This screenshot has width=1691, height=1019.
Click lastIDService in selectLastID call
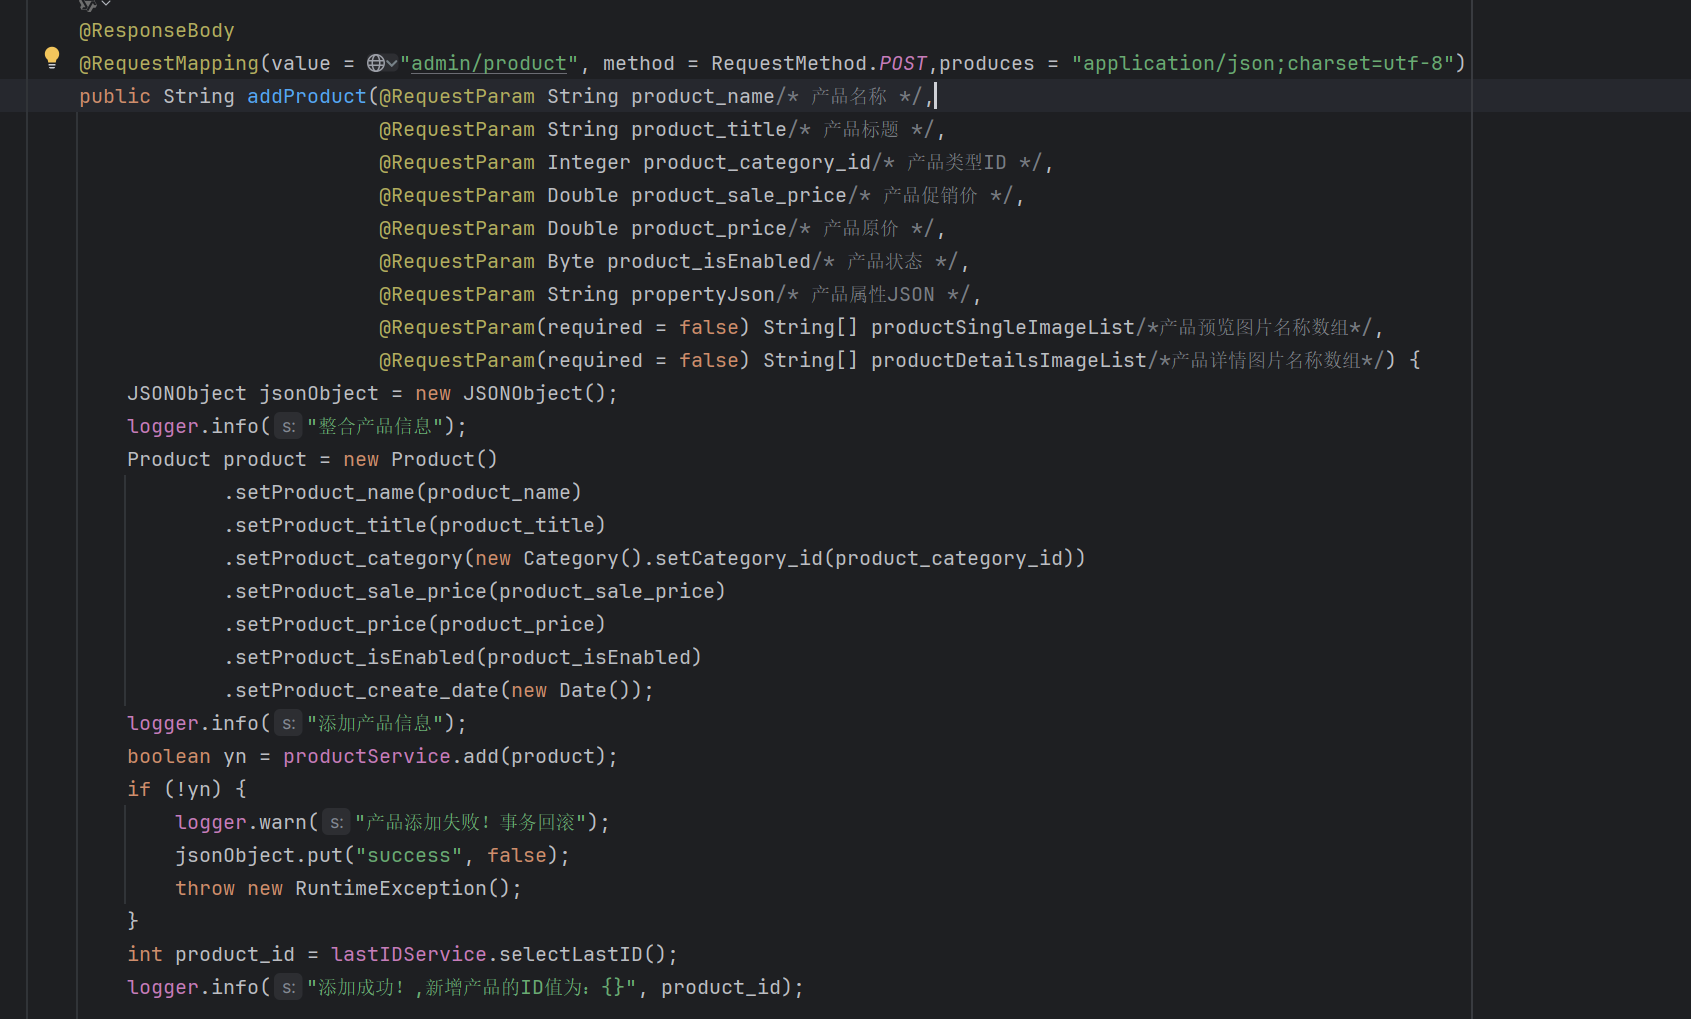[408, 954]
